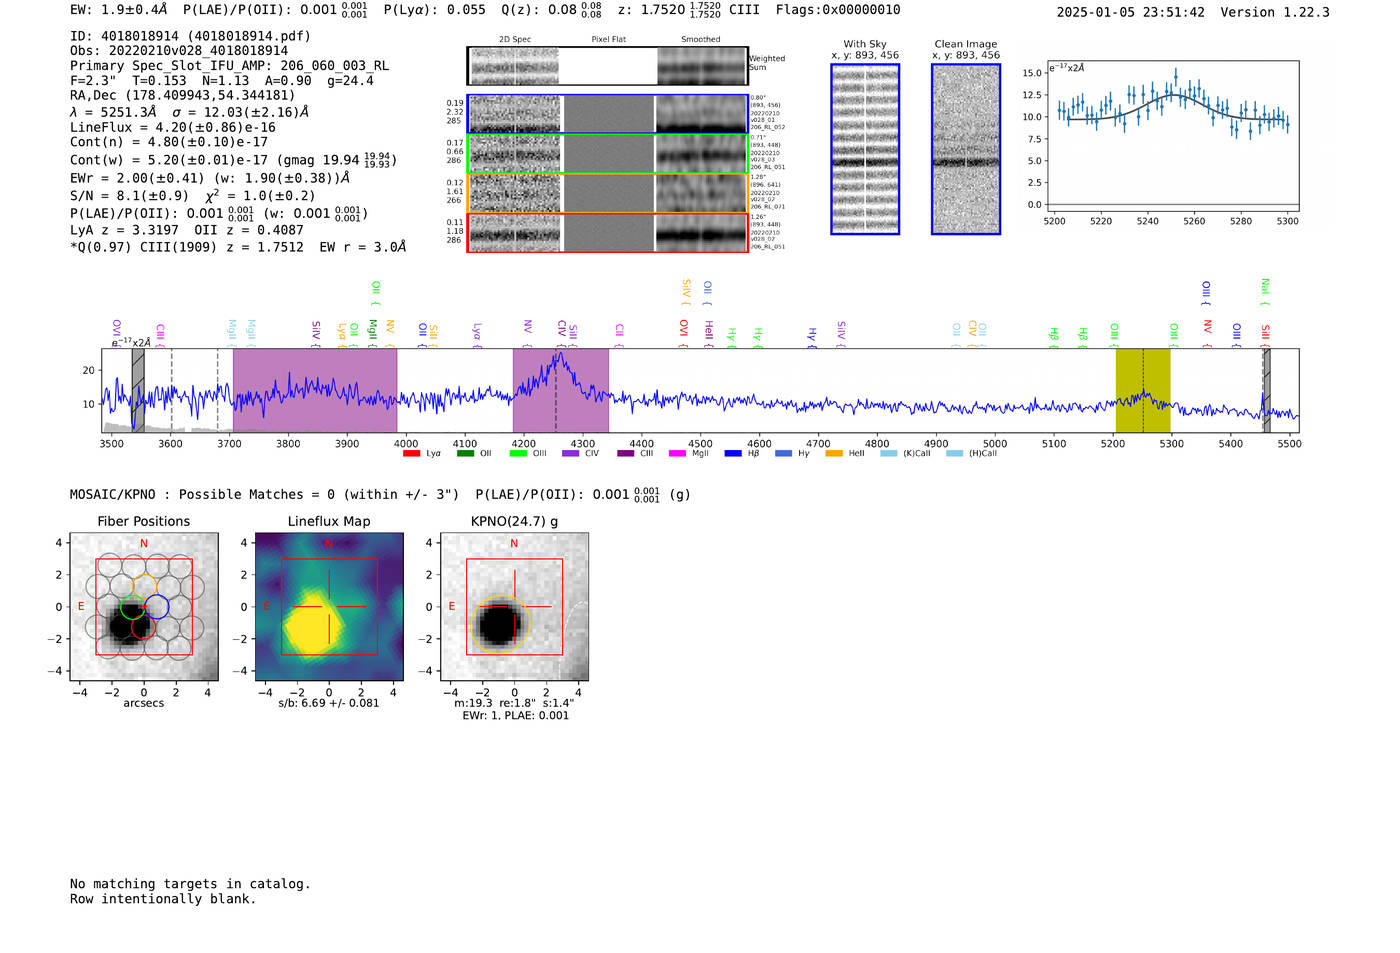1400x953 pixels.
Task: Select the green fiber circle in Fiber Positions
Action: [131, 607]
